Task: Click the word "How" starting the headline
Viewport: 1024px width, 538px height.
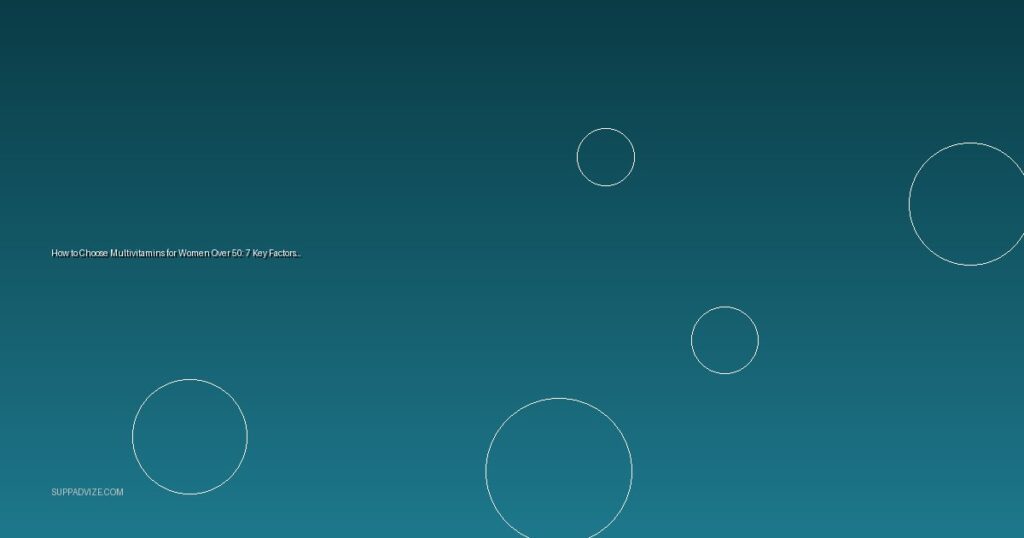Action: click(x=60, y=254)
